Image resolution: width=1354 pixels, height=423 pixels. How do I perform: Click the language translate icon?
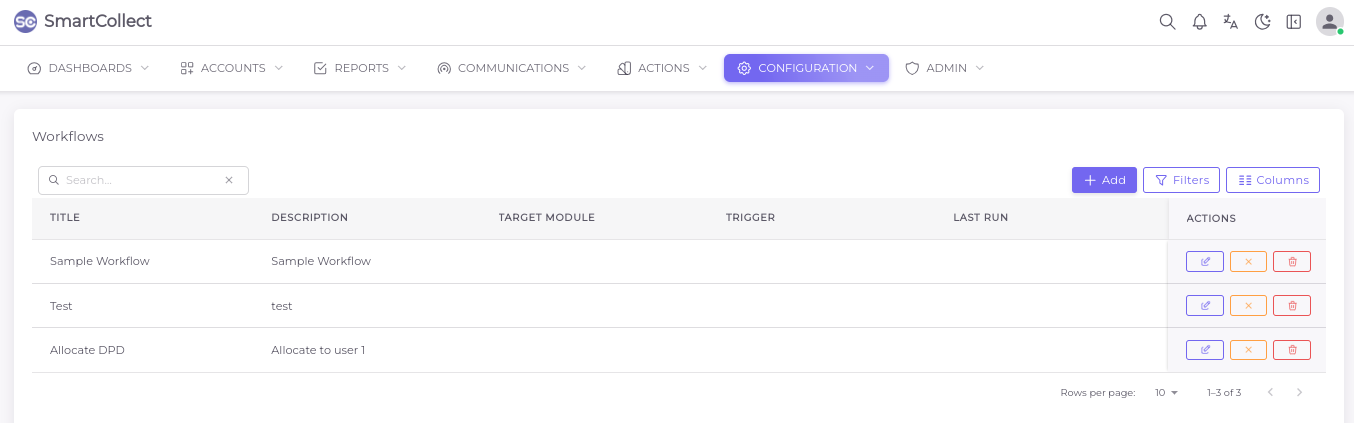(1231, 22)
